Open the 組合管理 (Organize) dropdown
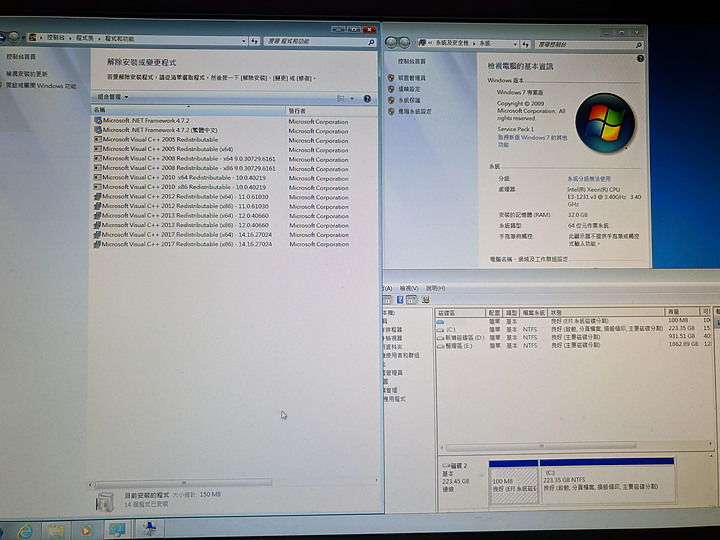Viewport: 720px width, 540px height. 113,97
